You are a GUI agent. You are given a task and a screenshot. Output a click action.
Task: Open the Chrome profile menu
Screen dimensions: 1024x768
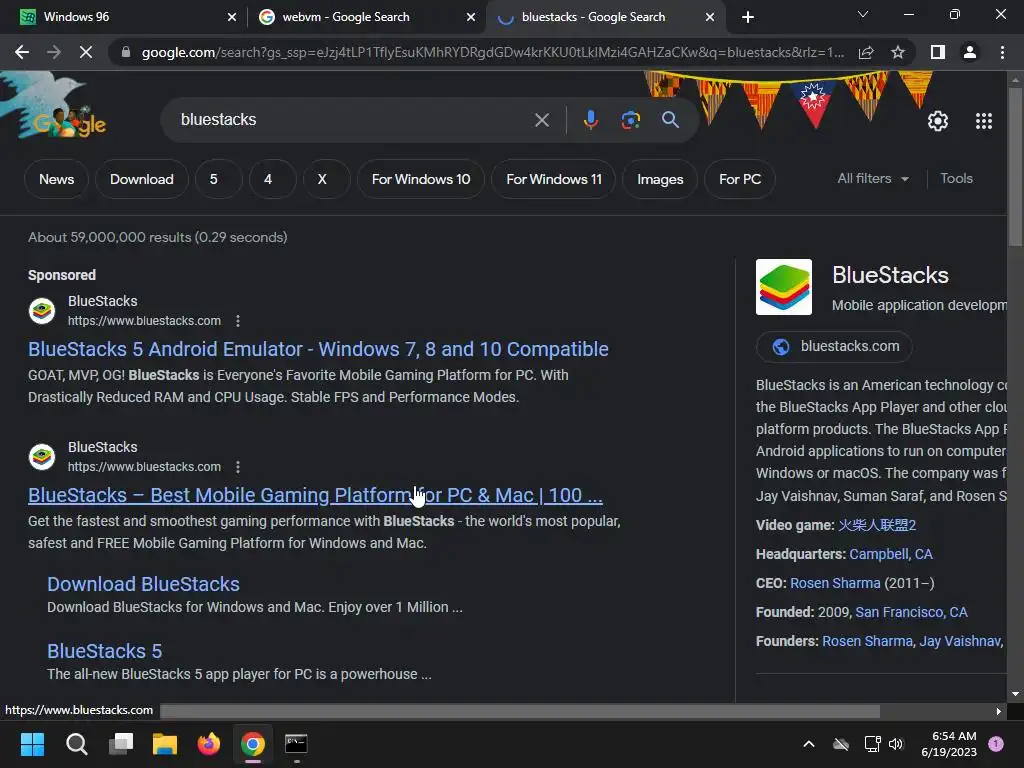pos(970,52)
